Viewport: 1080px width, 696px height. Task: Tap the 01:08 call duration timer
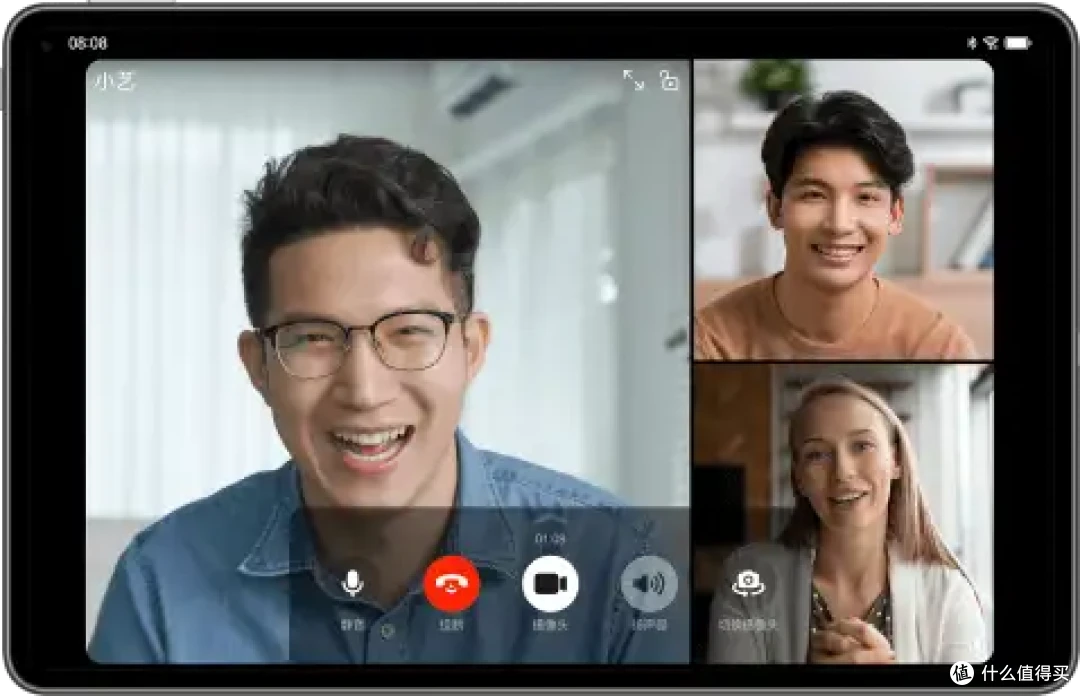coord(550,538)
